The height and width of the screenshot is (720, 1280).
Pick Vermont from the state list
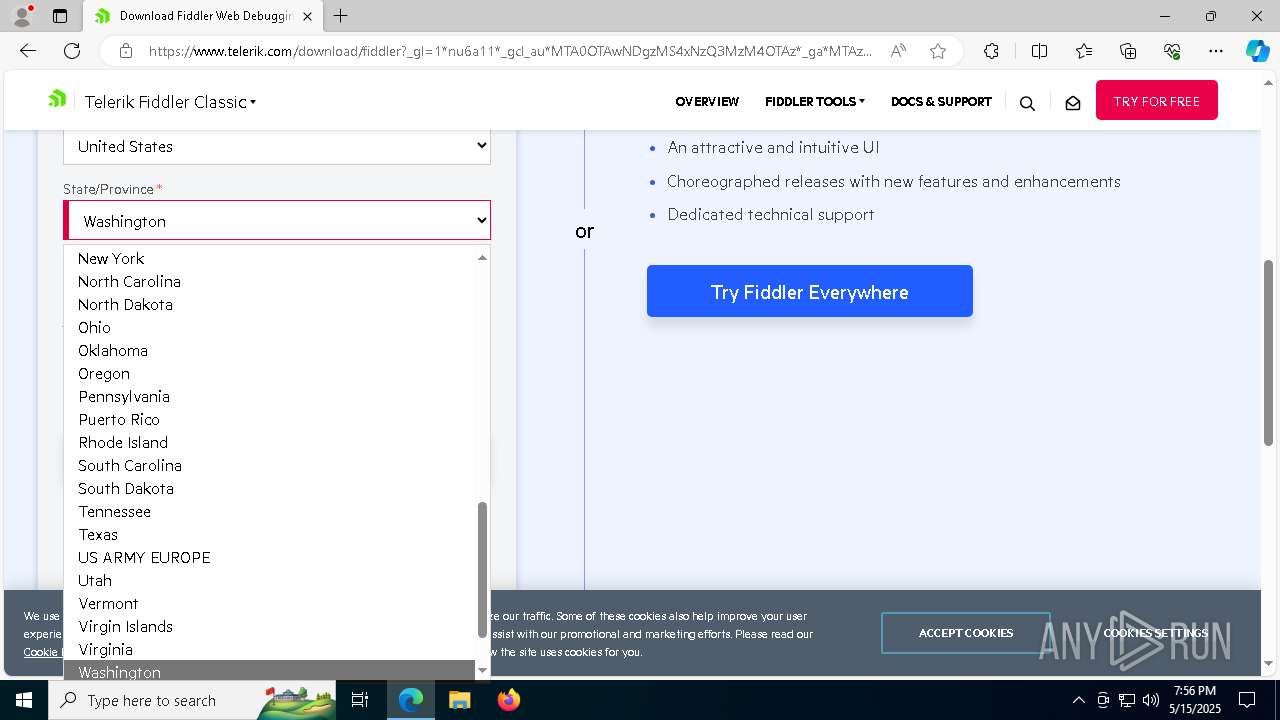click(270, 603)
